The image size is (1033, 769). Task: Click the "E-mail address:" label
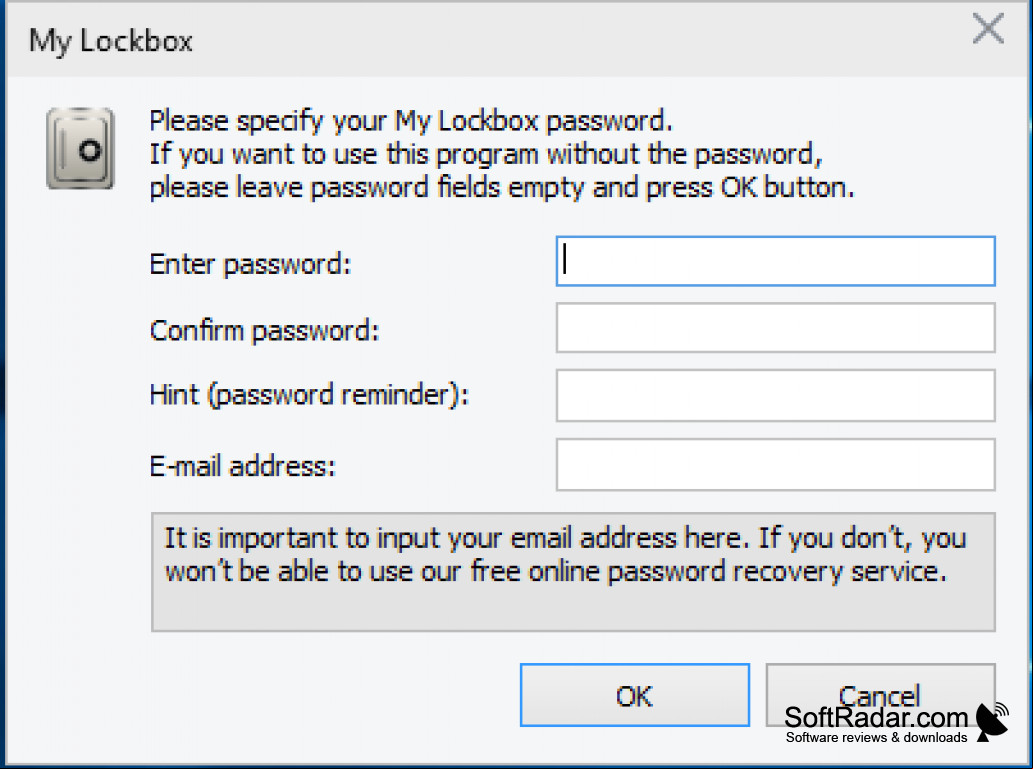pos(242,466)
